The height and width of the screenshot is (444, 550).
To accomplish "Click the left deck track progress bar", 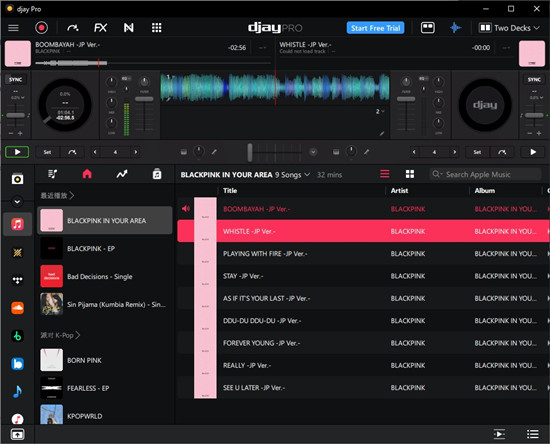I will [x=153, y=63].
